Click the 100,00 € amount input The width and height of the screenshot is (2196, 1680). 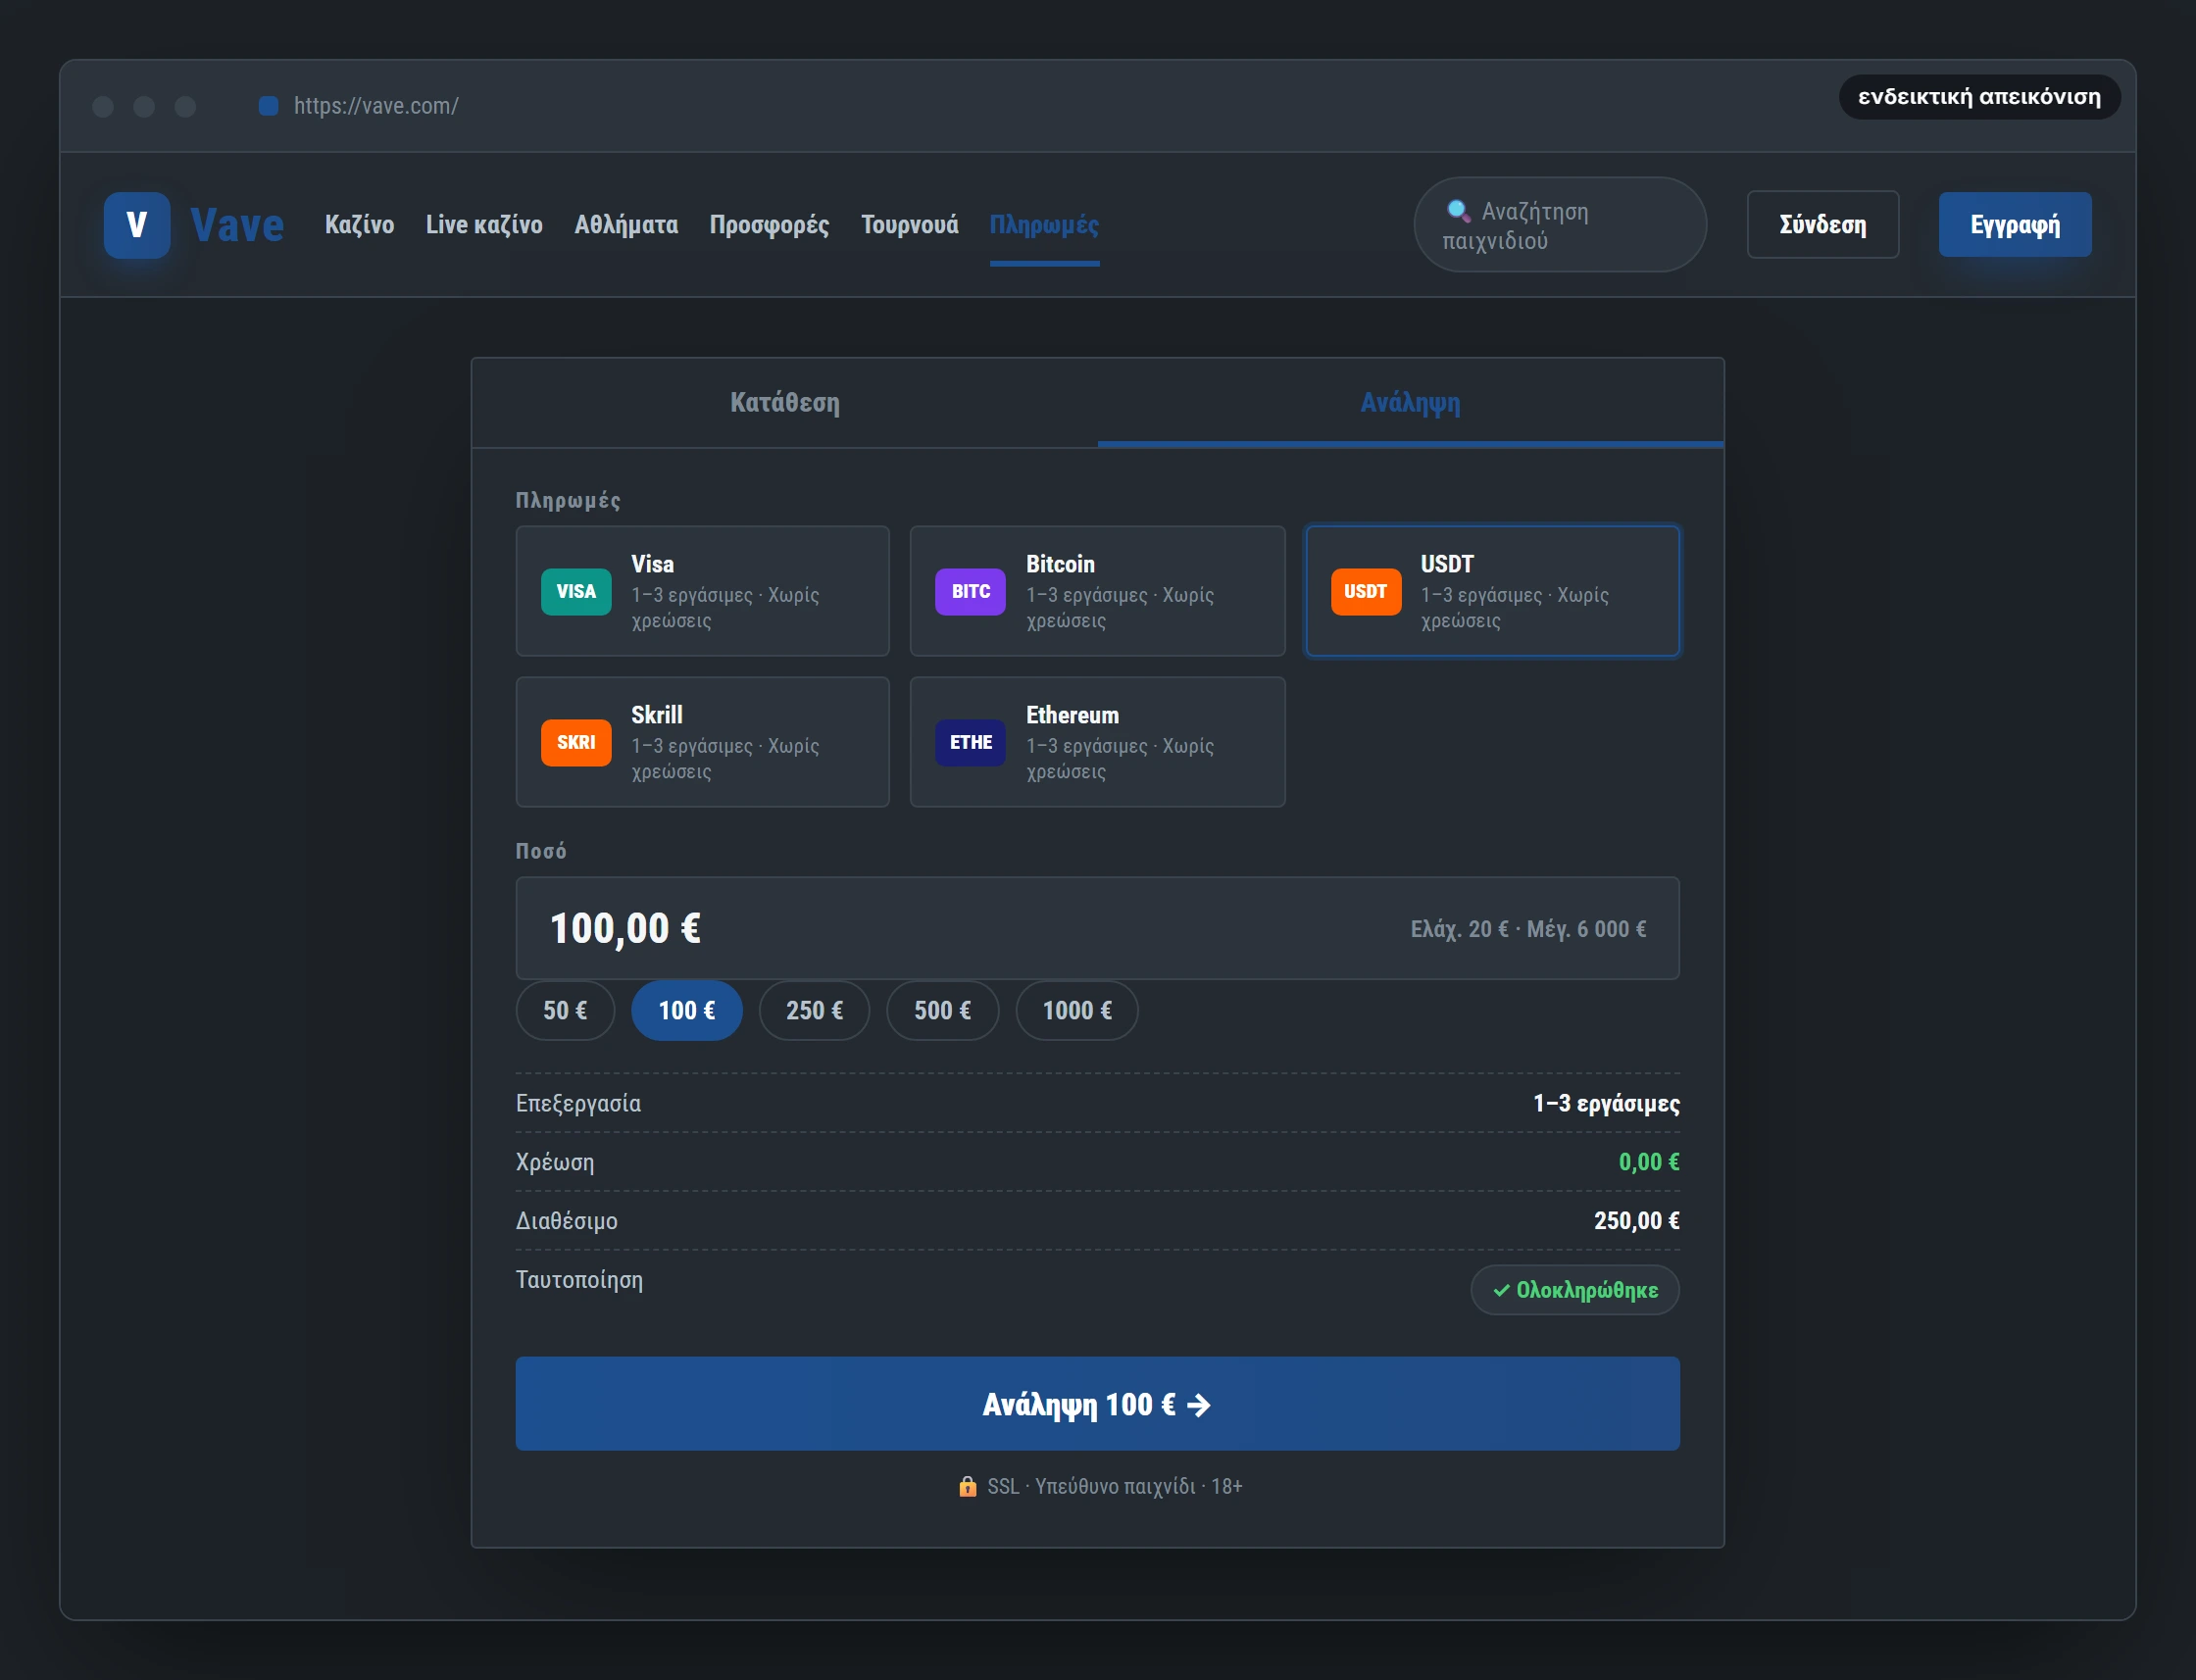[x=1097, y=928]
